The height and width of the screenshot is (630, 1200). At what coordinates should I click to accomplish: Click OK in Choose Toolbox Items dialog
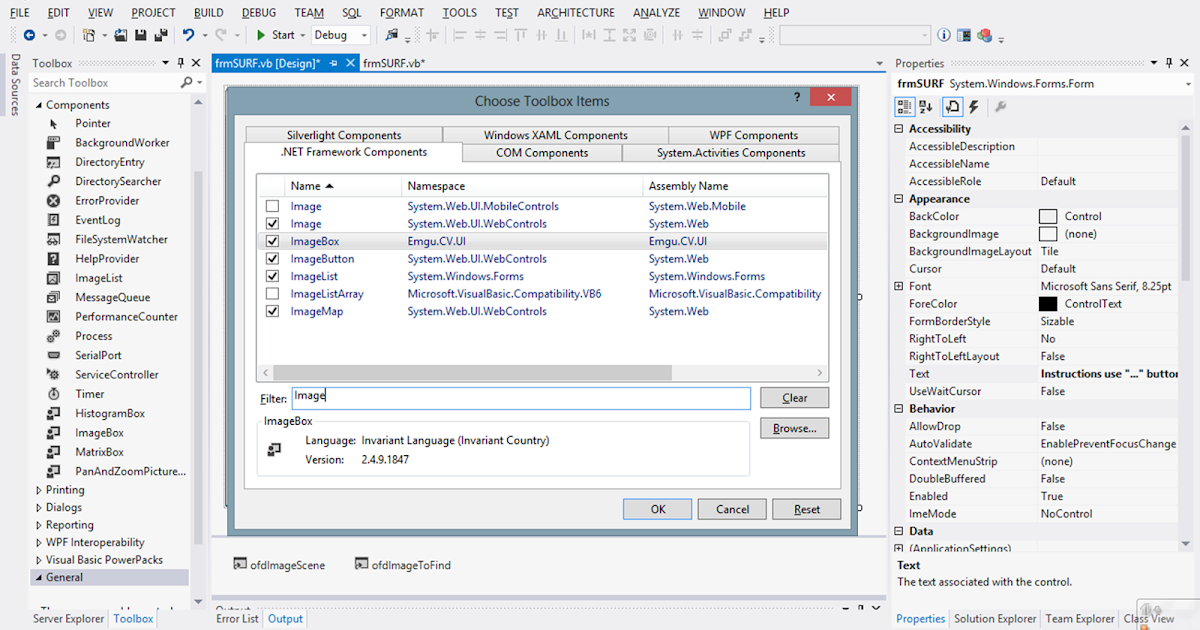tap(657, 509)
